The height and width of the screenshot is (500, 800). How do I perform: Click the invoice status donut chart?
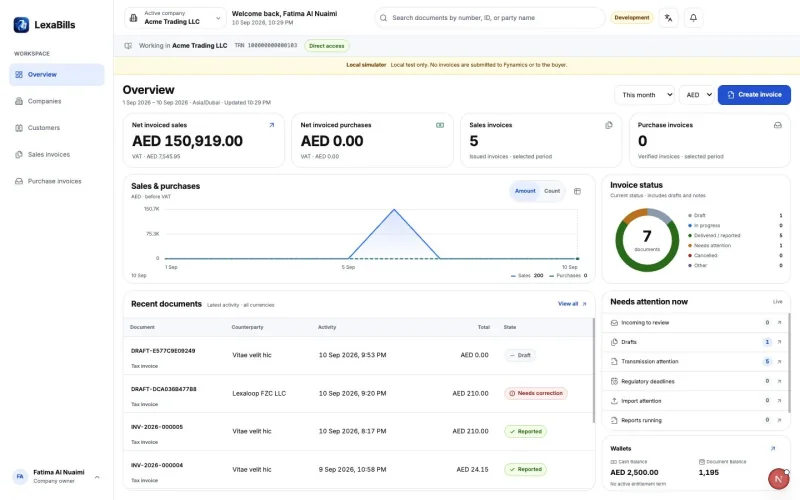pos(647,240)
